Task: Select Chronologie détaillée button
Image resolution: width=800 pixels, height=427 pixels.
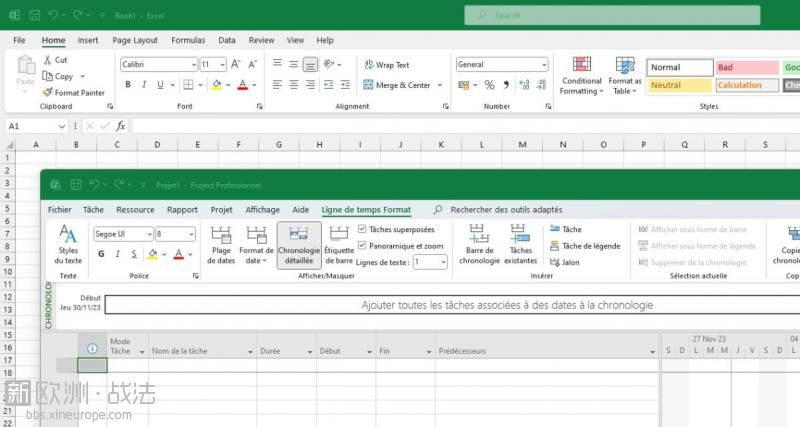Action: 298,245
